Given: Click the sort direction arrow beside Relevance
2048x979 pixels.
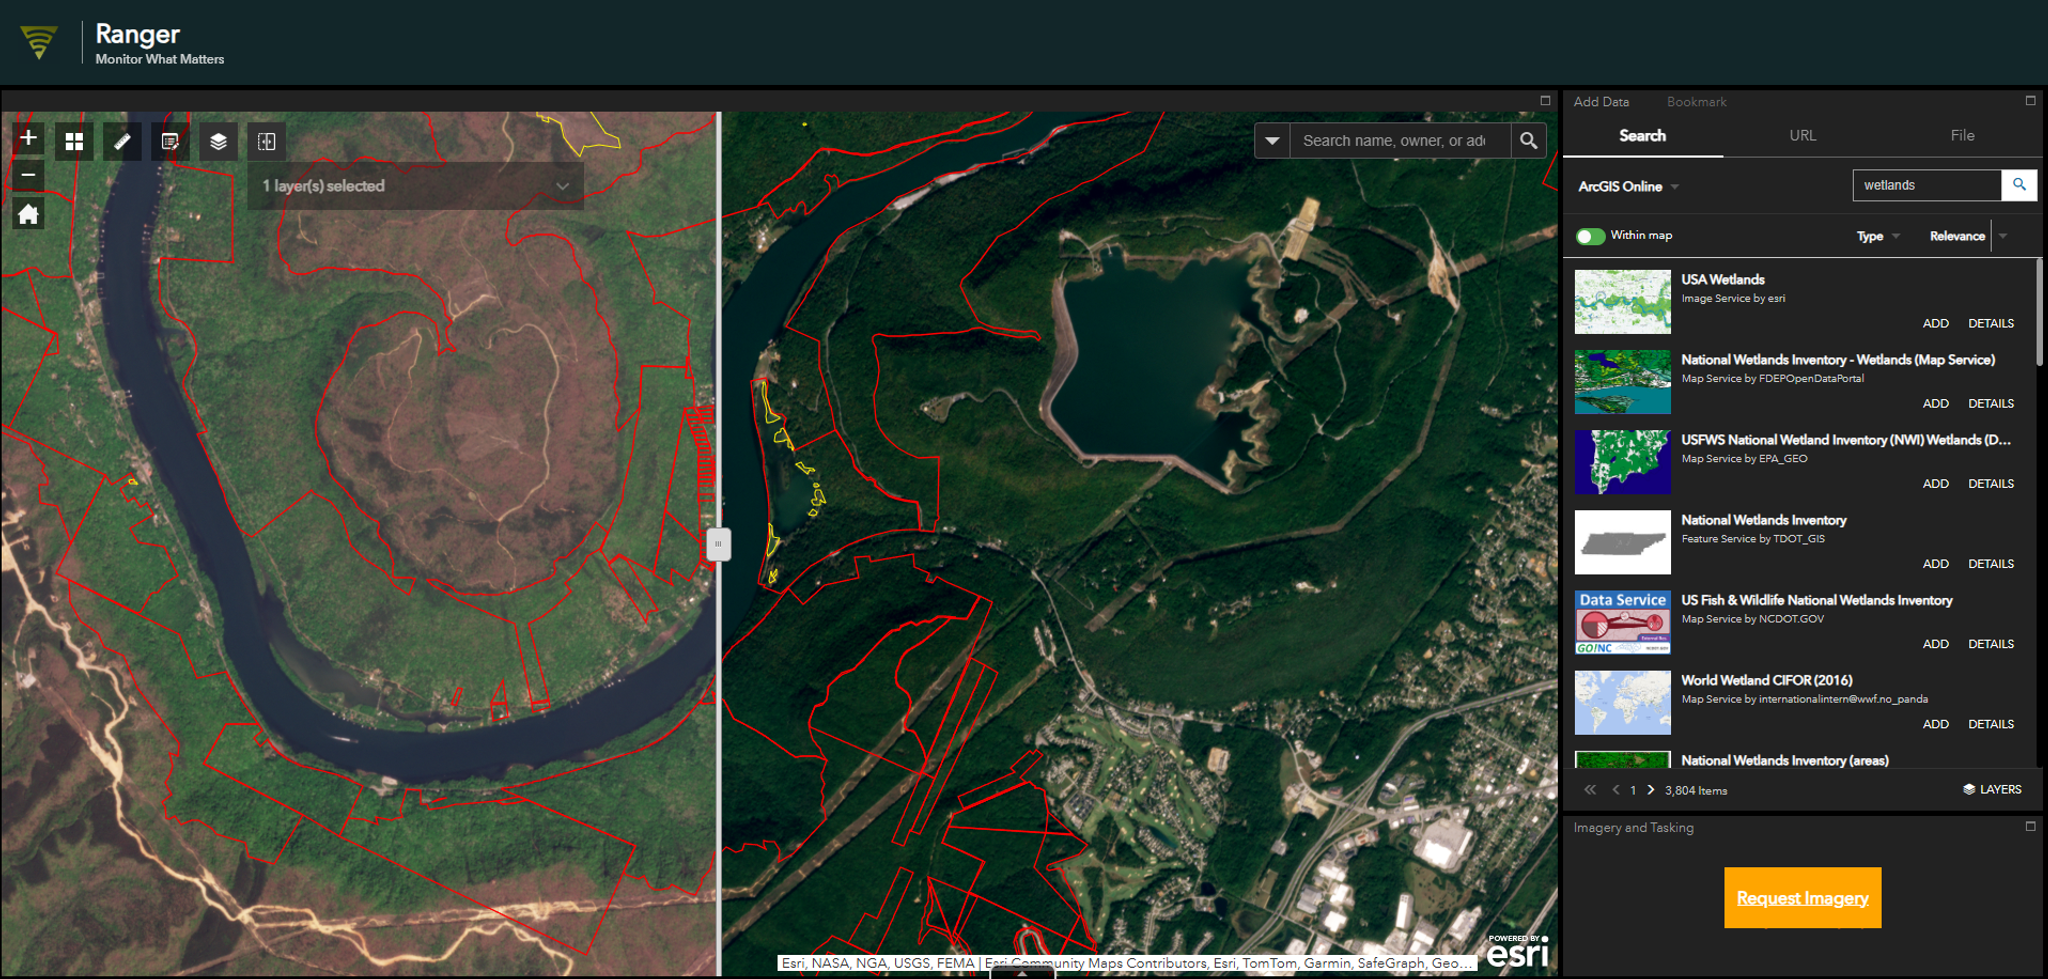Looking at the screenshot, I should tap(2003, 236).
